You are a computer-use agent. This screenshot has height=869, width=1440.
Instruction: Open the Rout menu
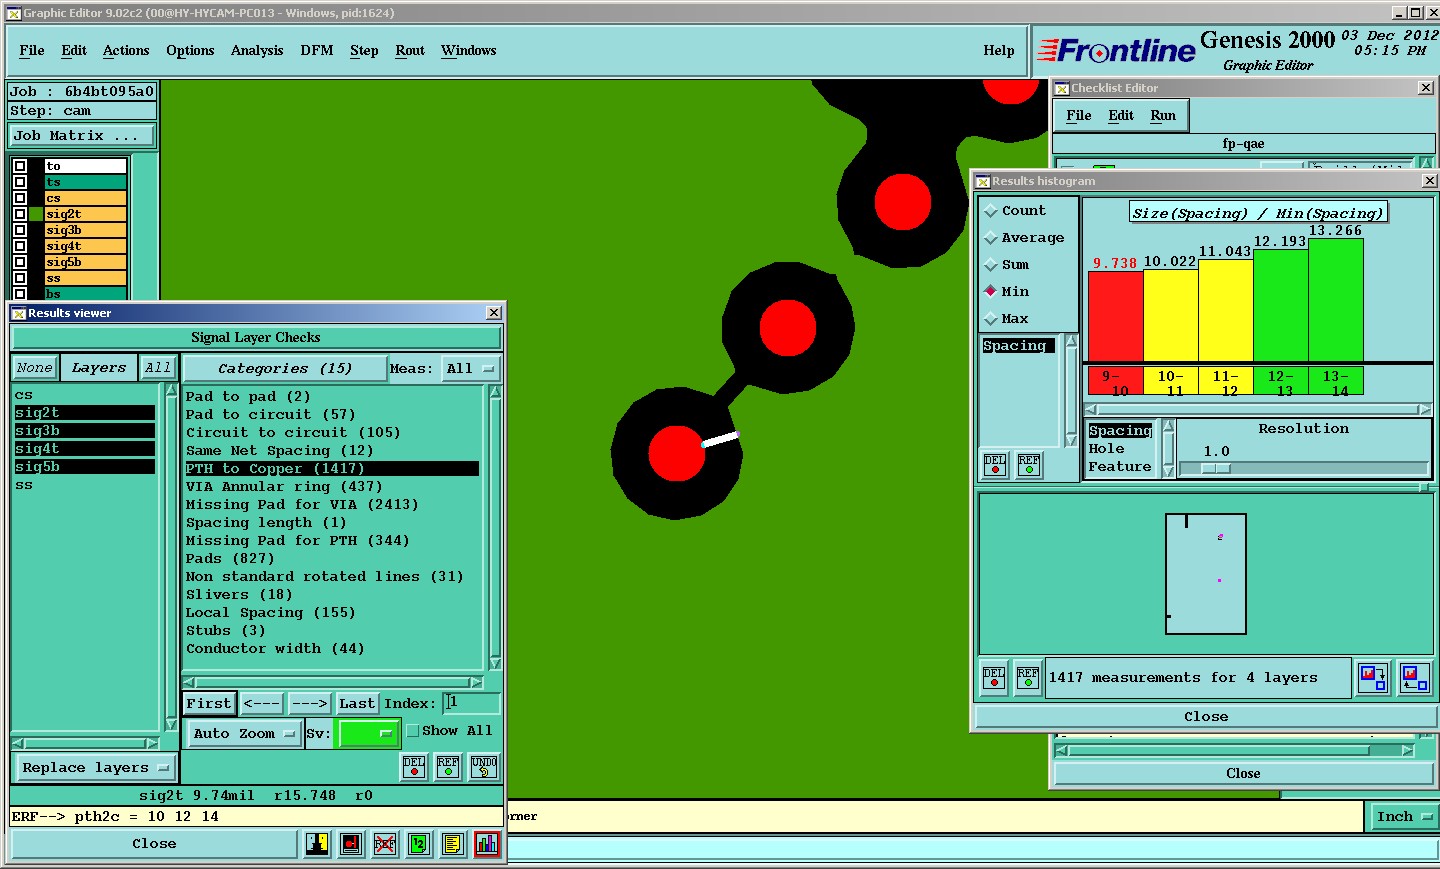[410, 51]
